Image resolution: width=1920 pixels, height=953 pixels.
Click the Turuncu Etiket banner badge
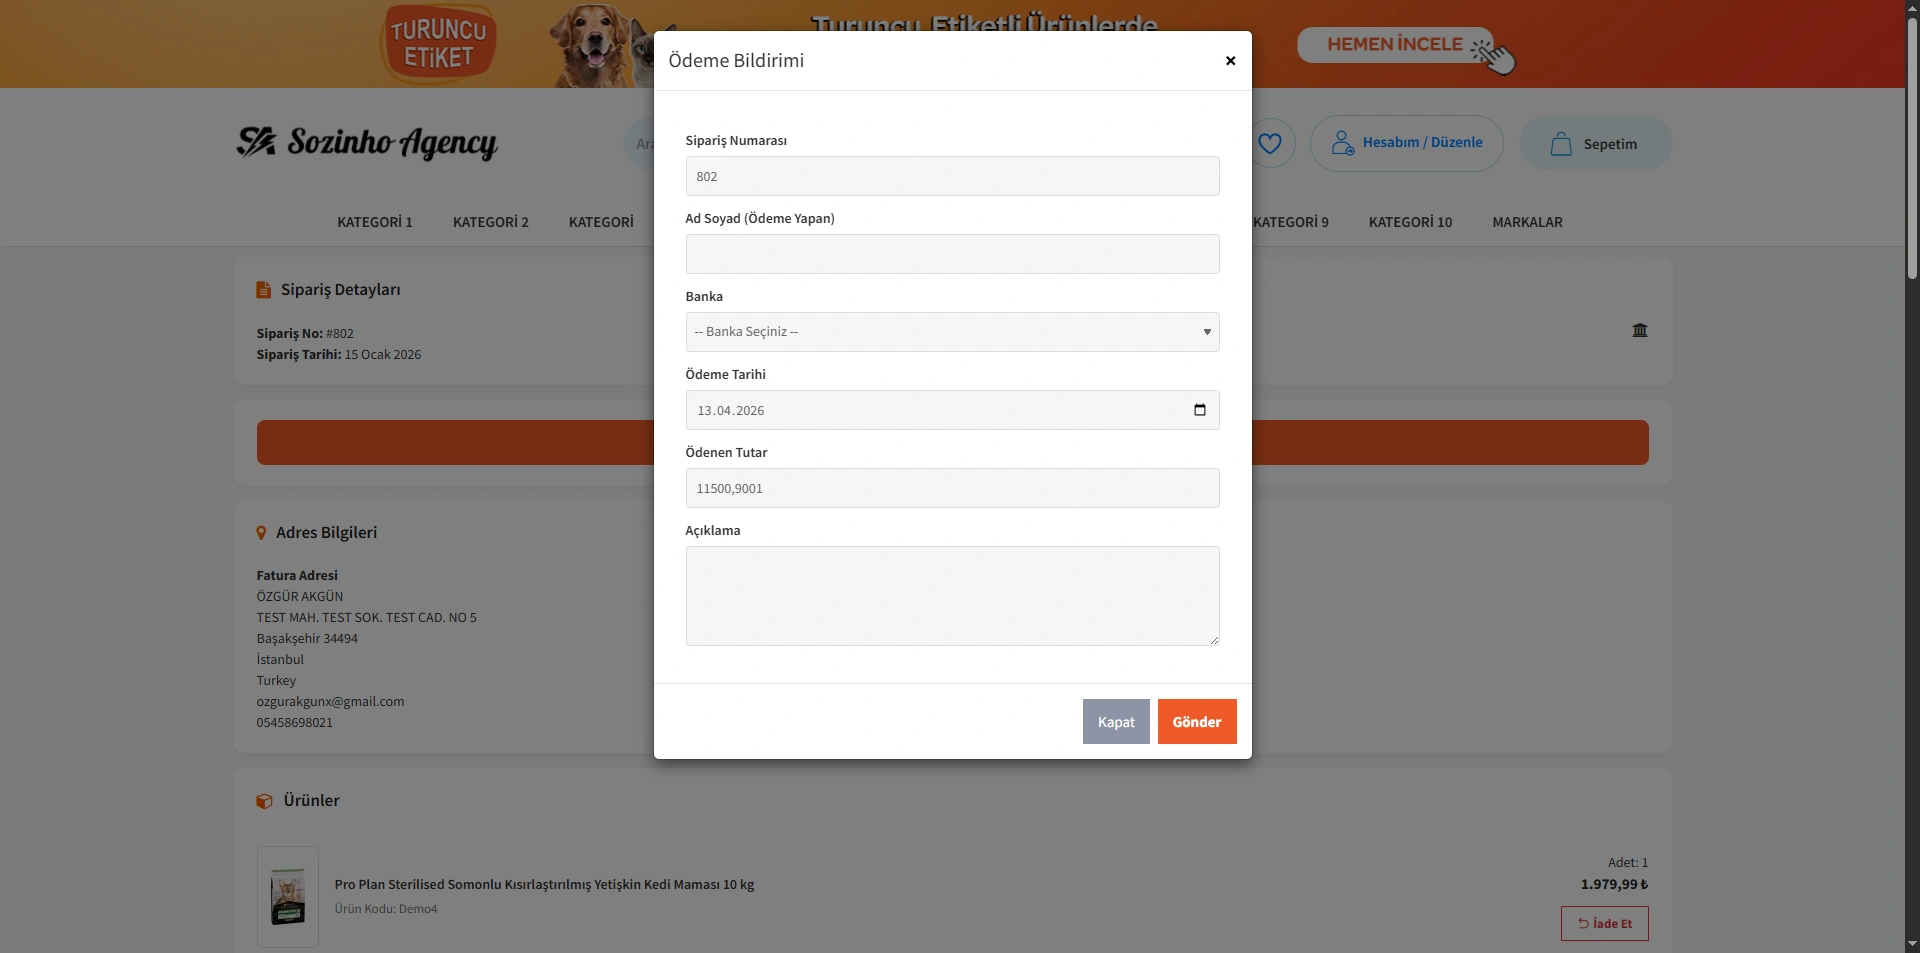click(438, 44)
